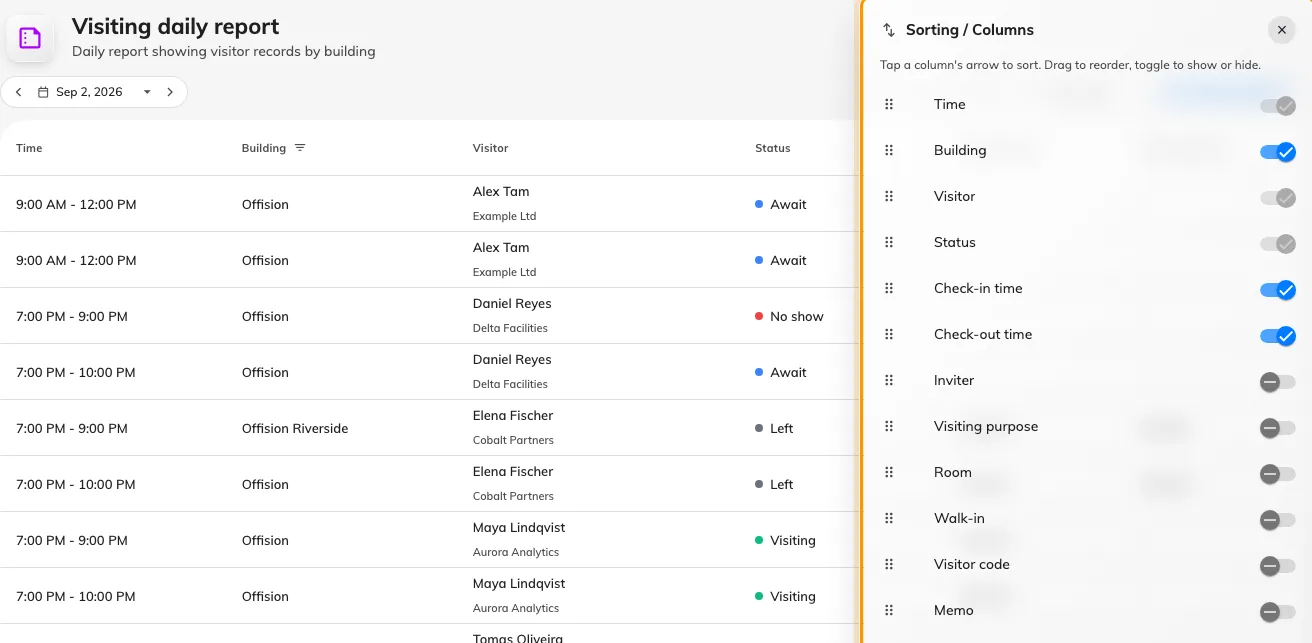Viewport: 1312px width, 643px height.
Task: Enable the Visiting purpose column toggle
Action: click(1278, 427)
